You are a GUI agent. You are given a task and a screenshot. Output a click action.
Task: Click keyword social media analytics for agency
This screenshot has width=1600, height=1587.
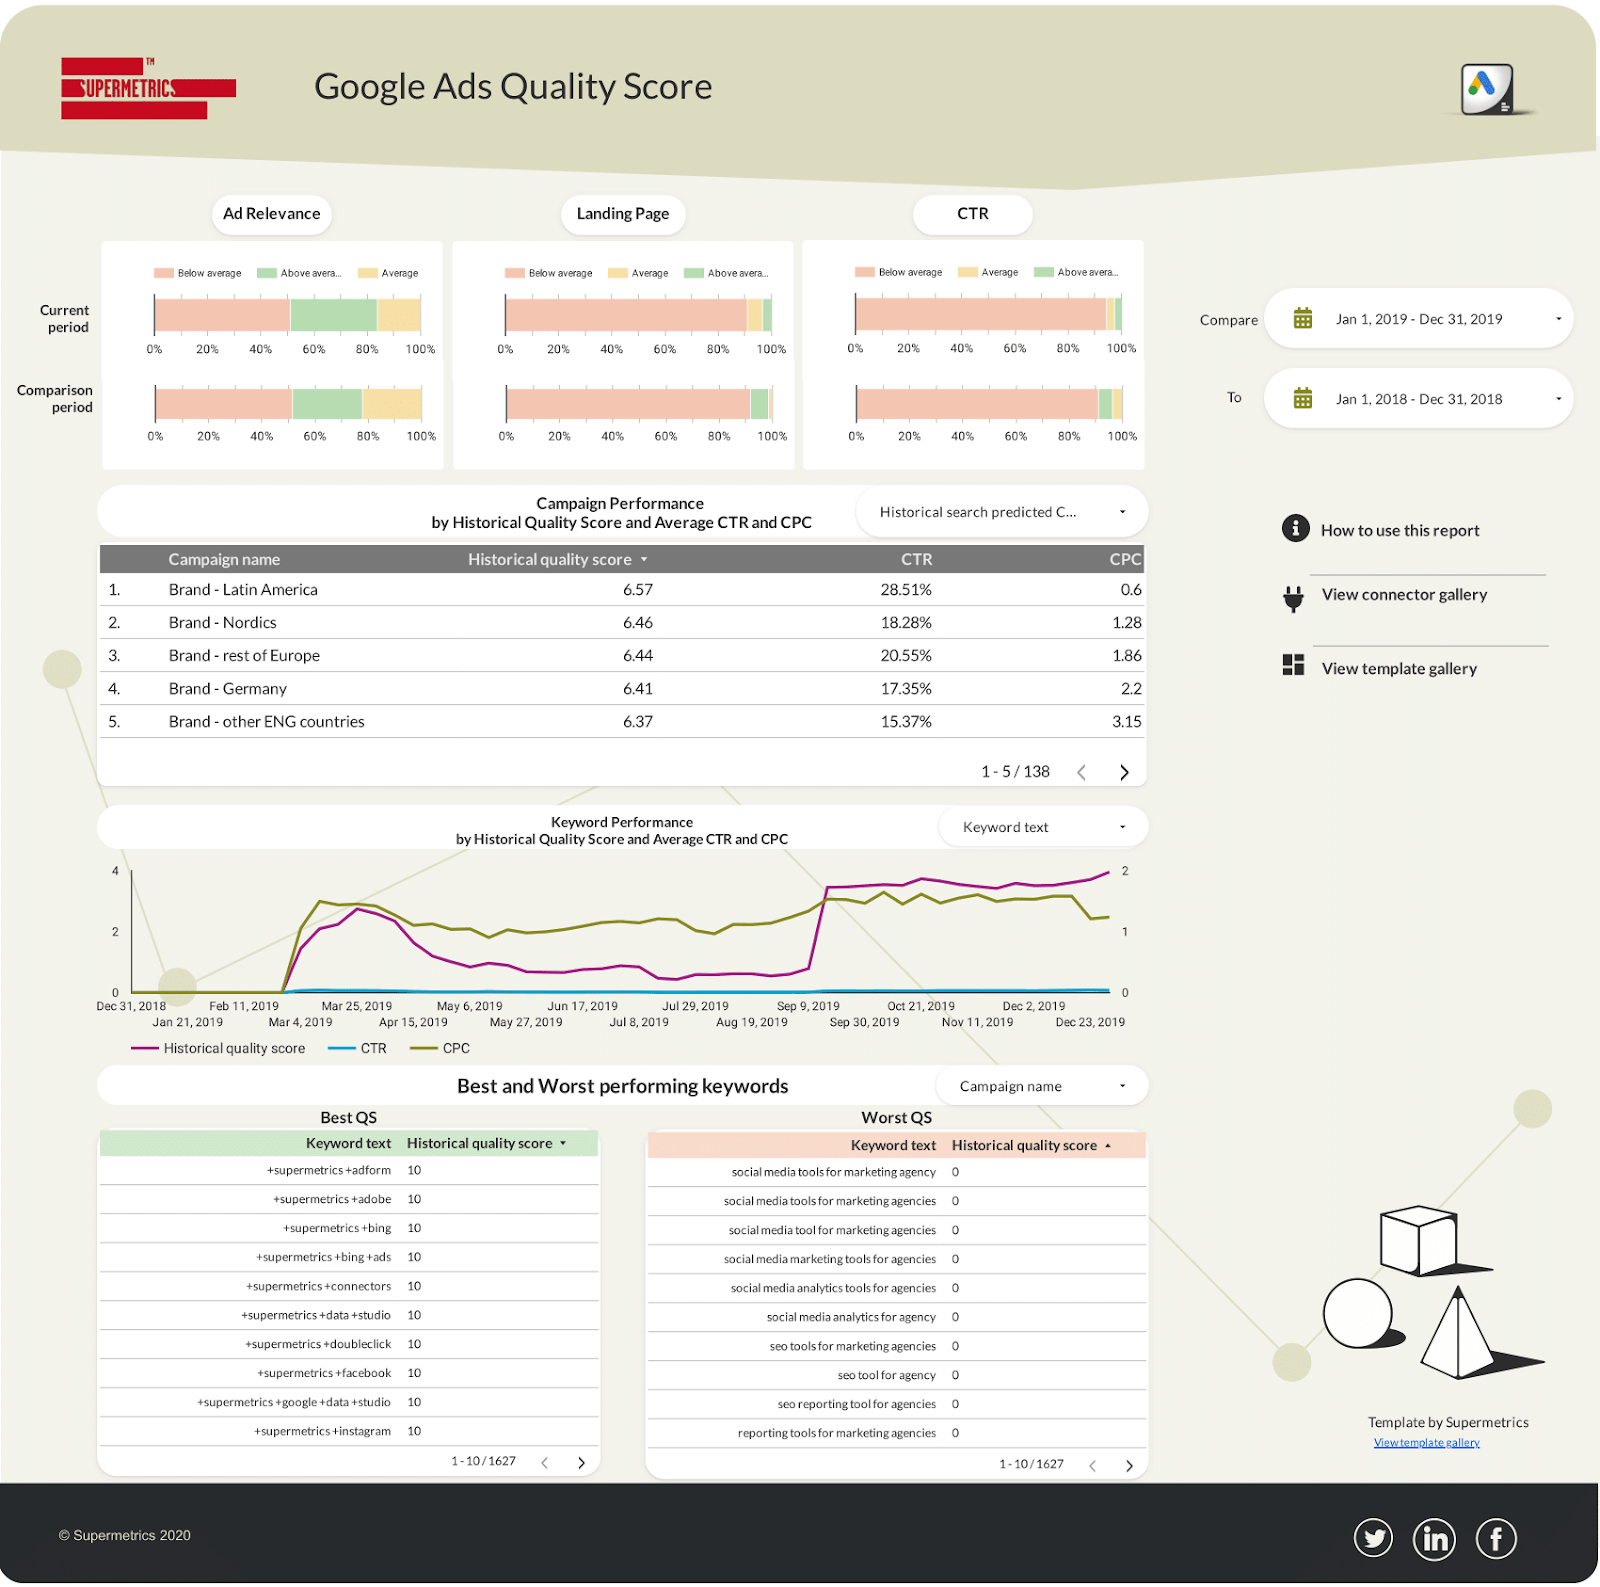pos(852,1317)
